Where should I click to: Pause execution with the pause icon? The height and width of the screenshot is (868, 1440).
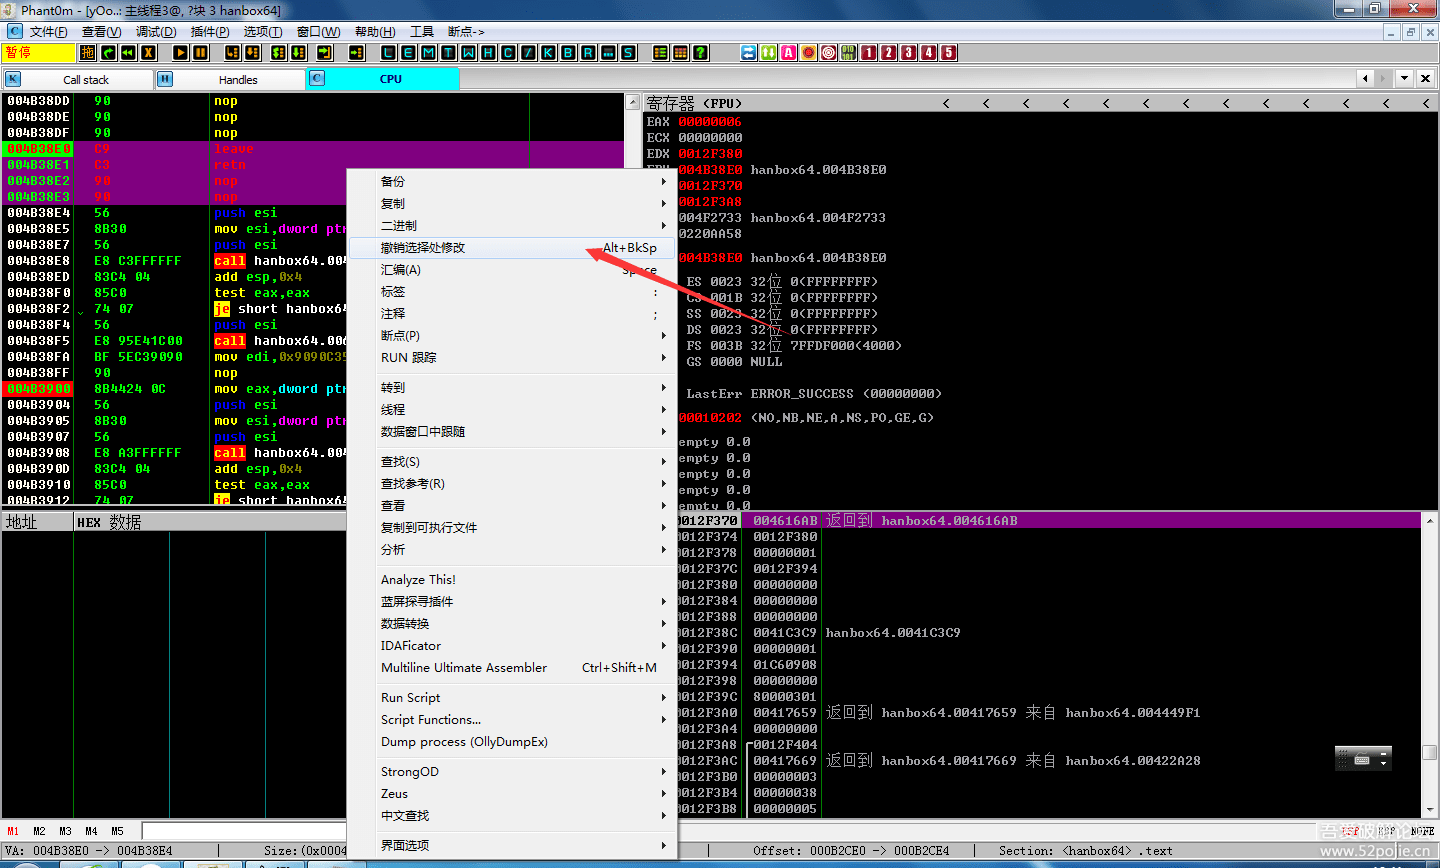pyautogui.click(x=200, y=53)
